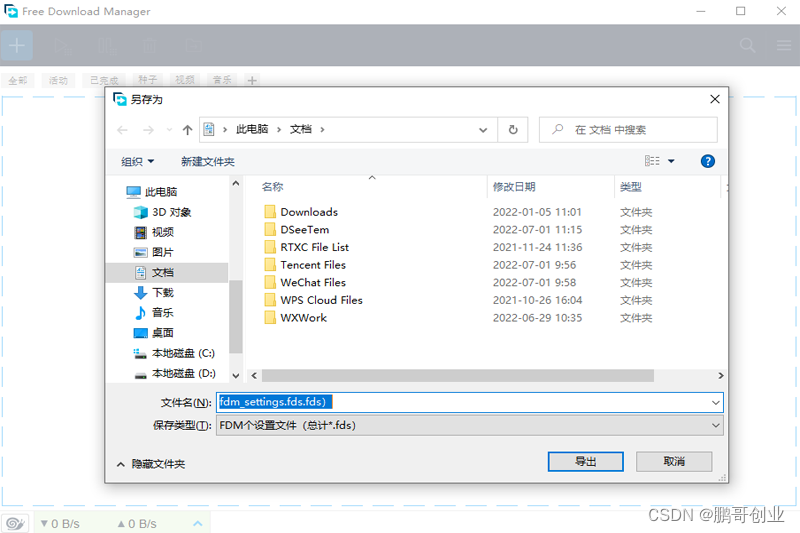Switch to the 音乐 filter tab

222,80
